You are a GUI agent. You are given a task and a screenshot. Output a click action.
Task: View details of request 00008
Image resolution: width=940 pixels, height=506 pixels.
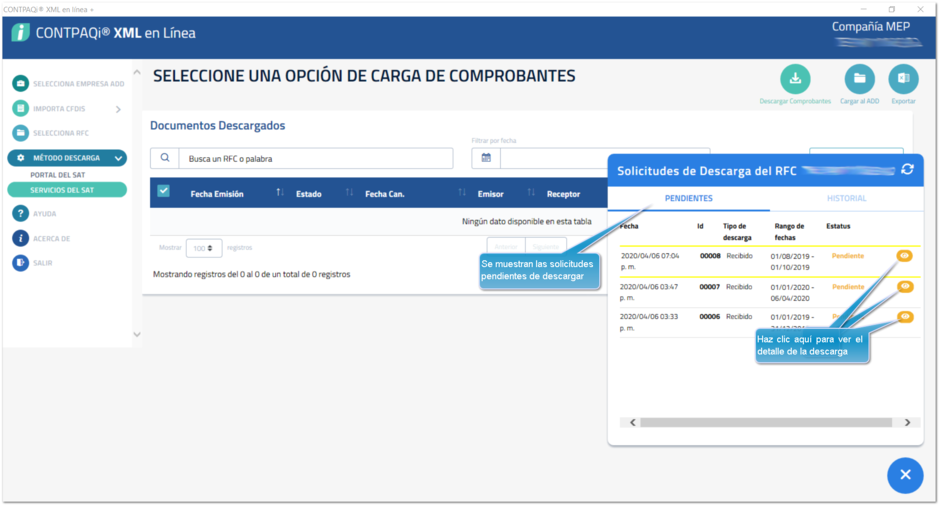point(905,256)
